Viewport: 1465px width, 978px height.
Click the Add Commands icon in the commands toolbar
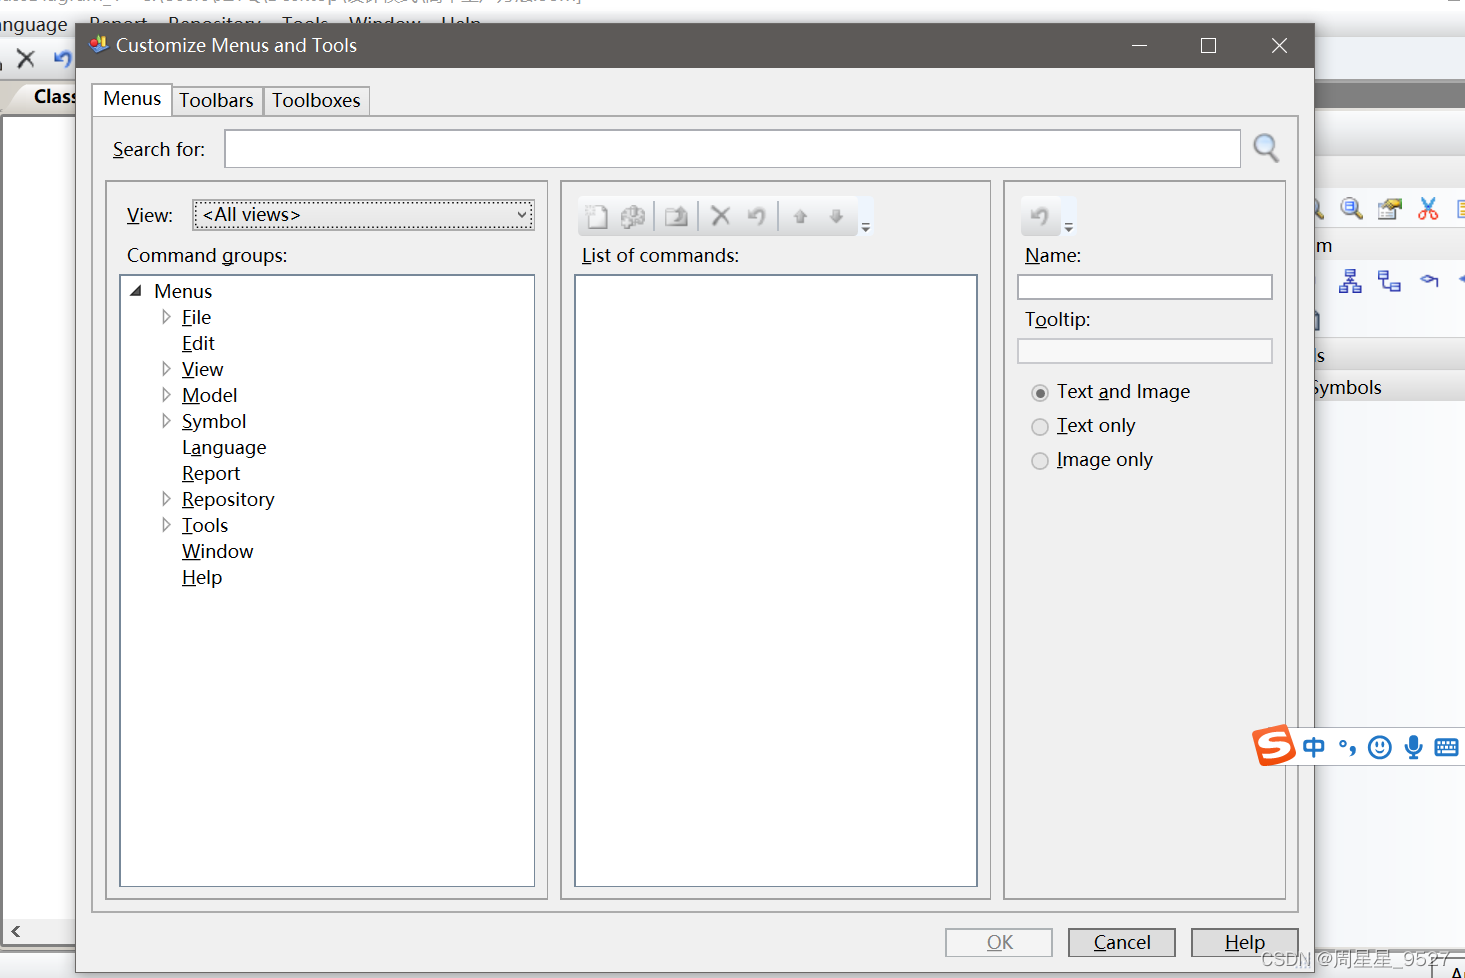pos(634,216)
